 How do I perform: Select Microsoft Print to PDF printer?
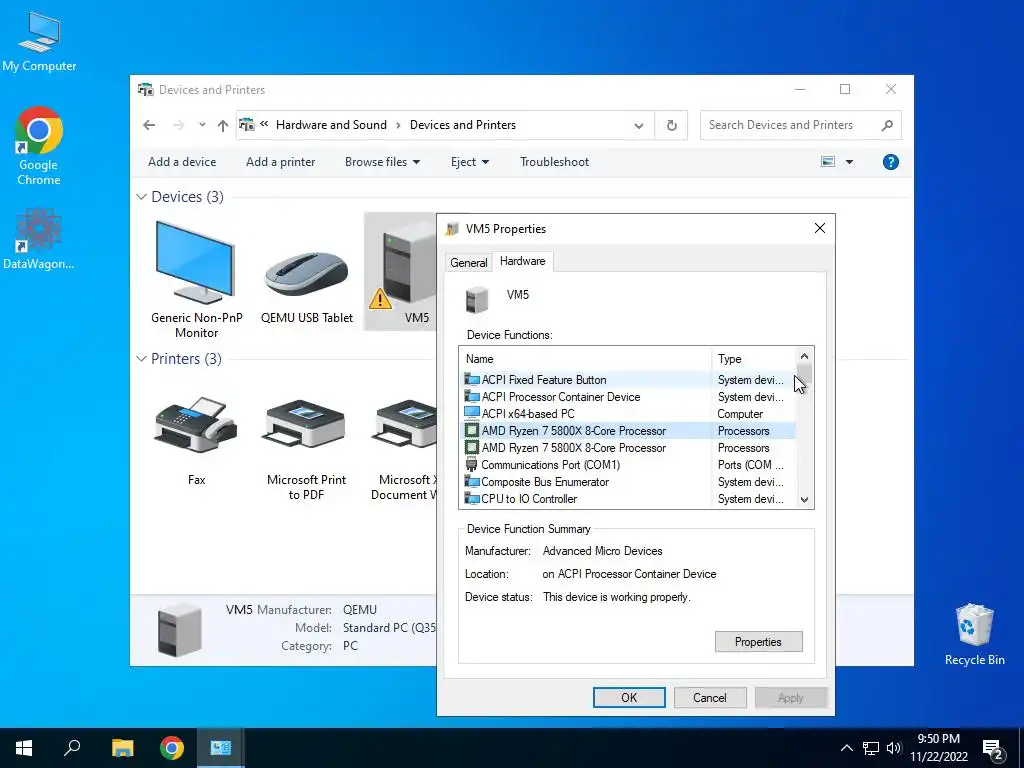click(306, 448)
